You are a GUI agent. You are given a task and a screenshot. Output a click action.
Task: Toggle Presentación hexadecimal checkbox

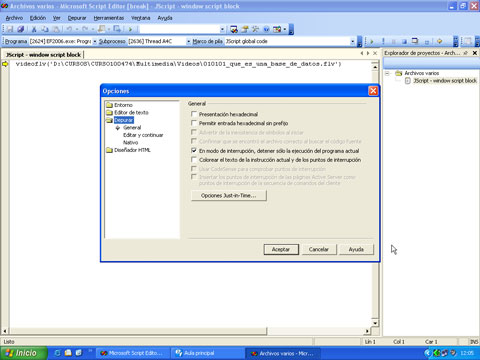[194, 114]
